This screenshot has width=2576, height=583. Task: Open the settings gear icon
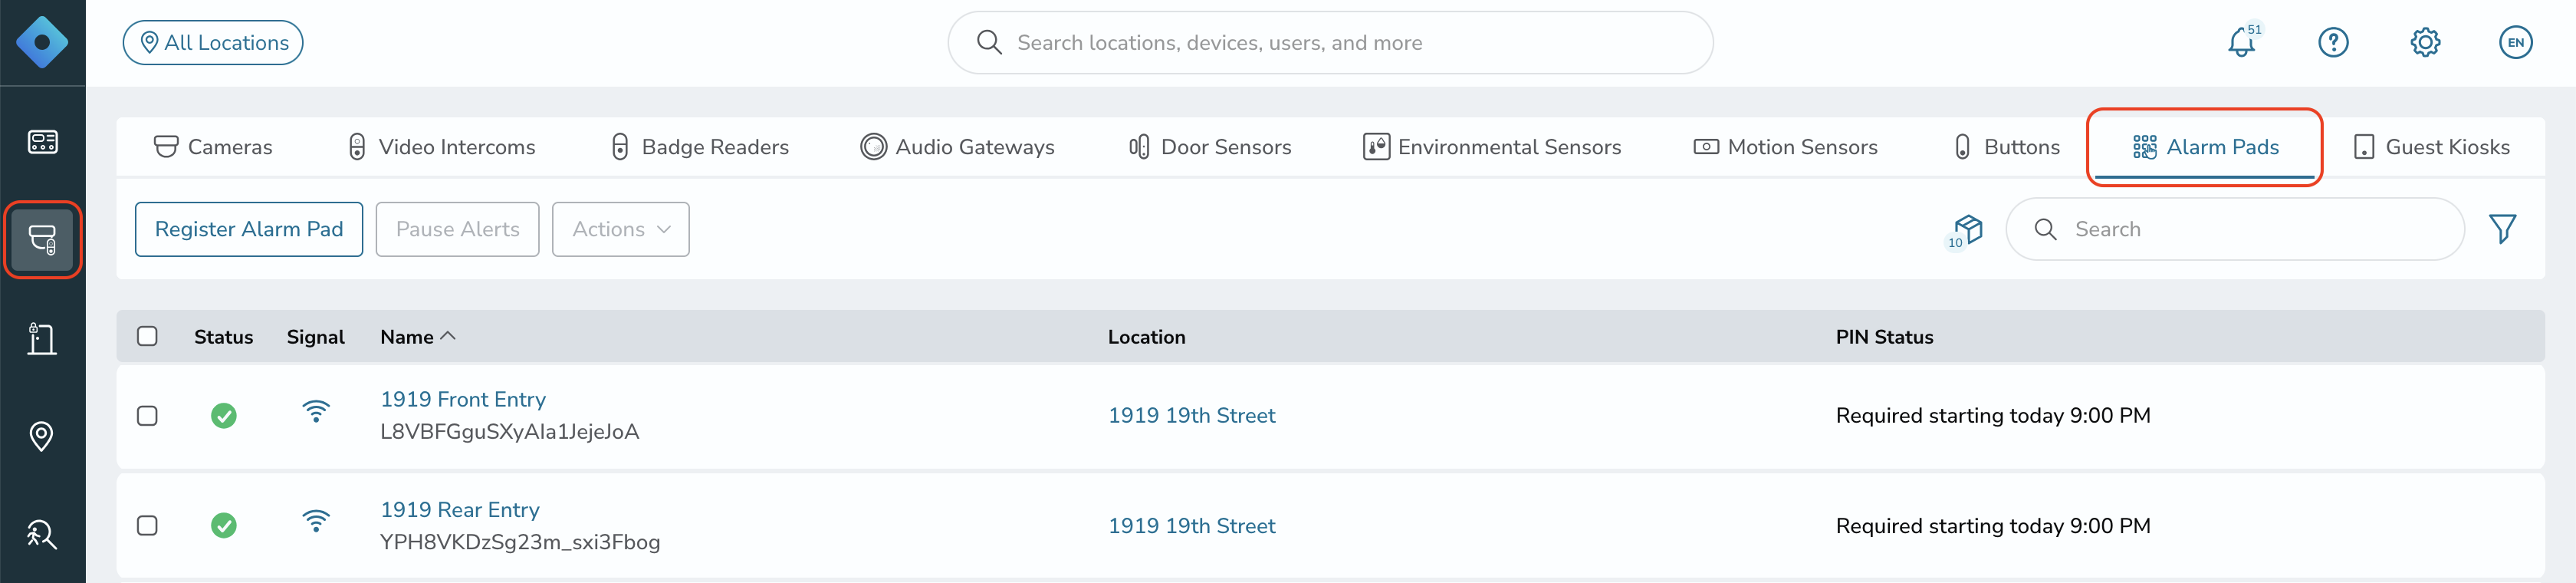[x=2425, y=42]
